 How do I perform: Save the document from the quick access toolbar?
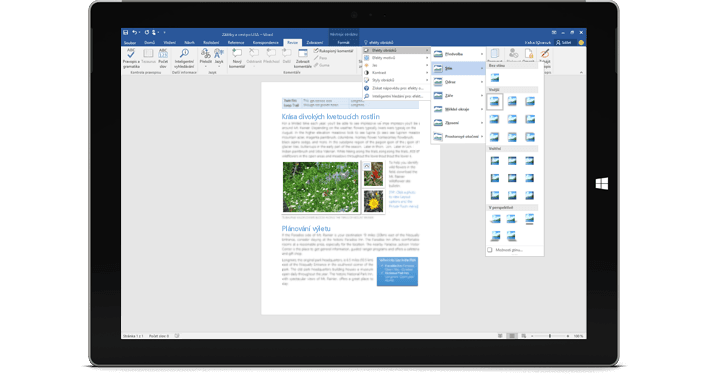click(126, 33)
